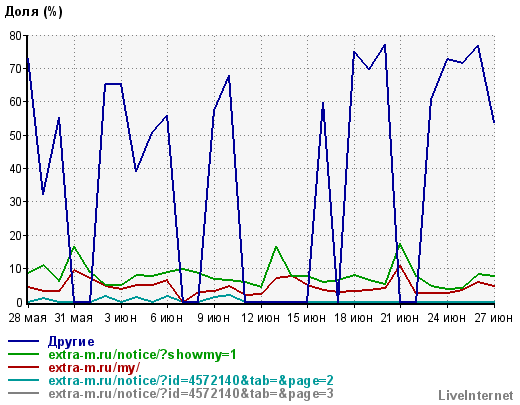Click the '24 июн' date label
This screenshot has height=405, width=520.
pyautogui.click(x=446, y=318)
